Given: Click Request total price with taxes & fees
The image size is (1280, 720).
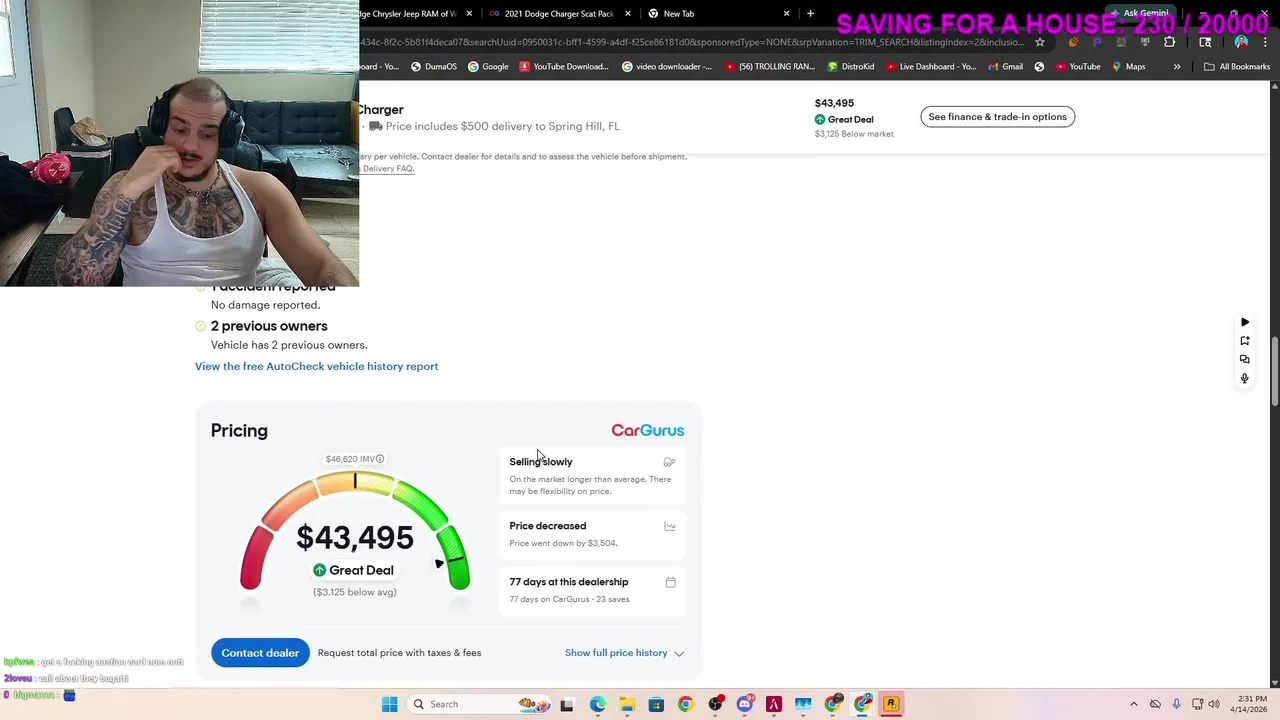Looking at the screenshot, I should (399, 653).
